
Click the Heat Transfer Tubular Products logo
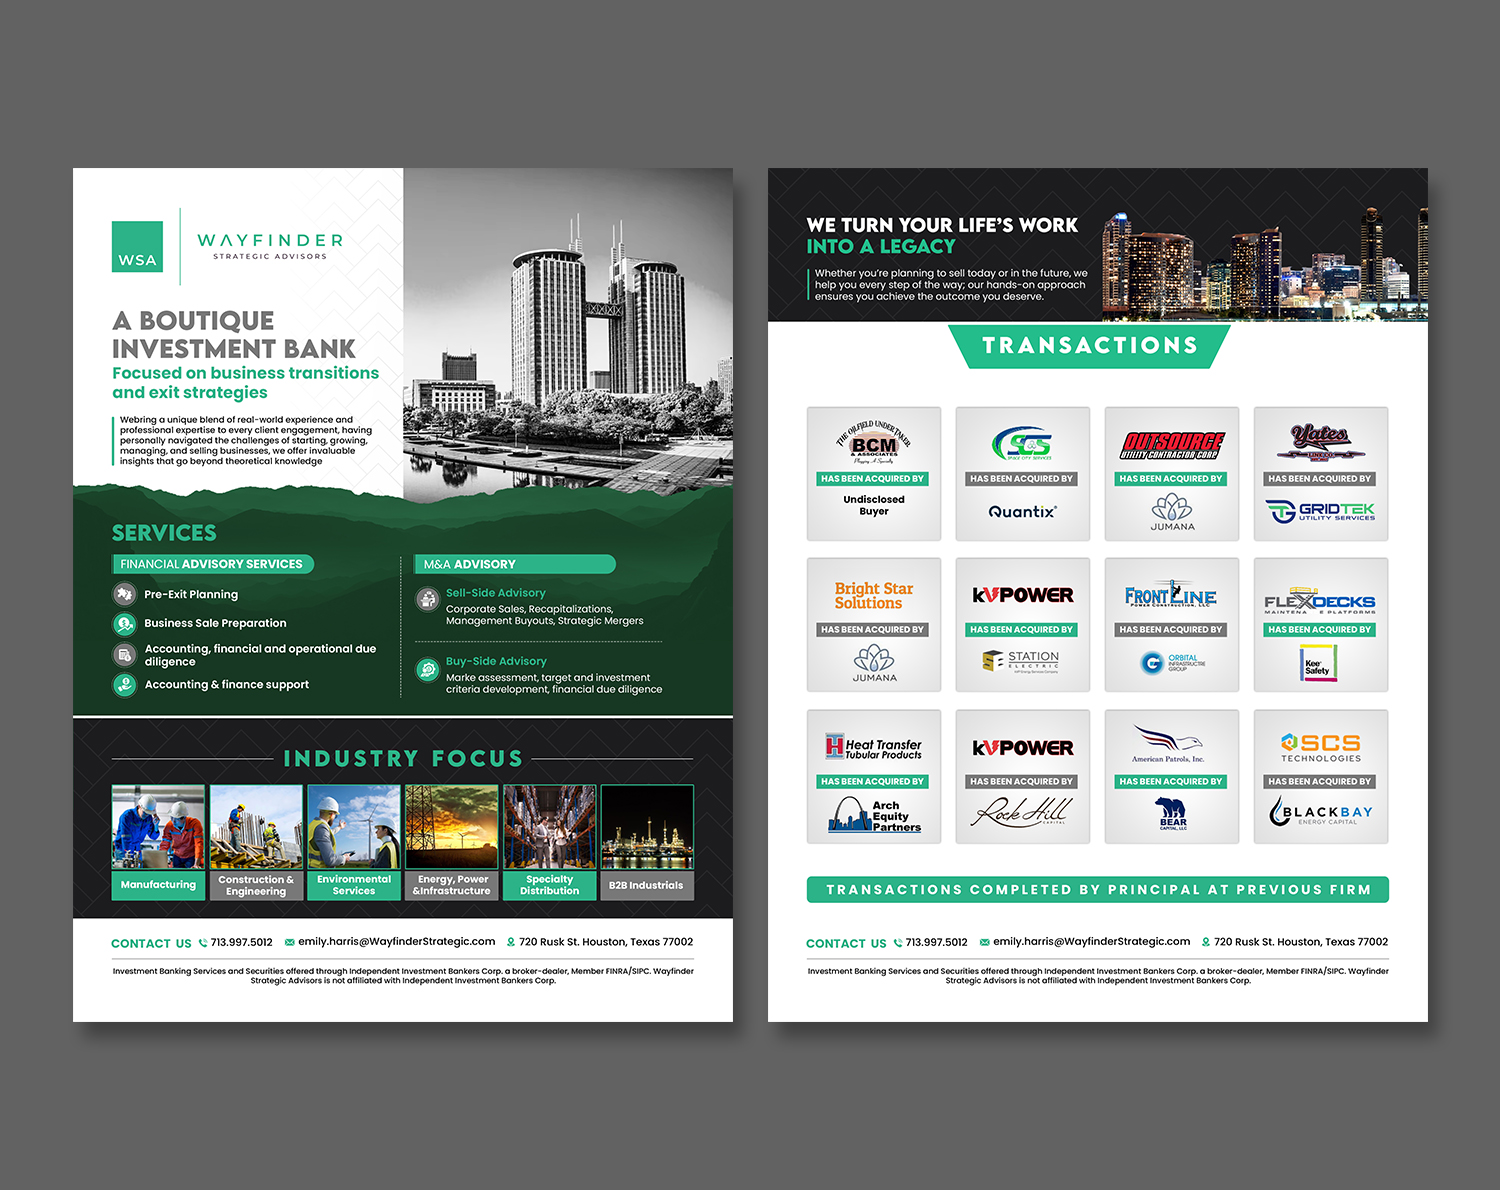(873, 748)
